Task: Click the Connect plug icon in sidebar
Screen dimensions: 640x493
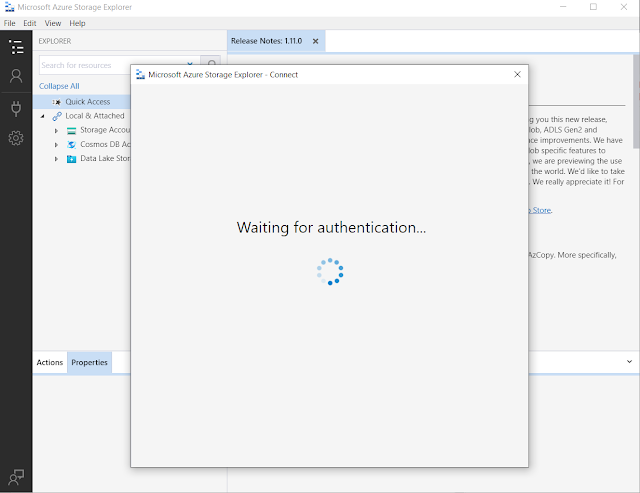Action: tap(16, 109)
